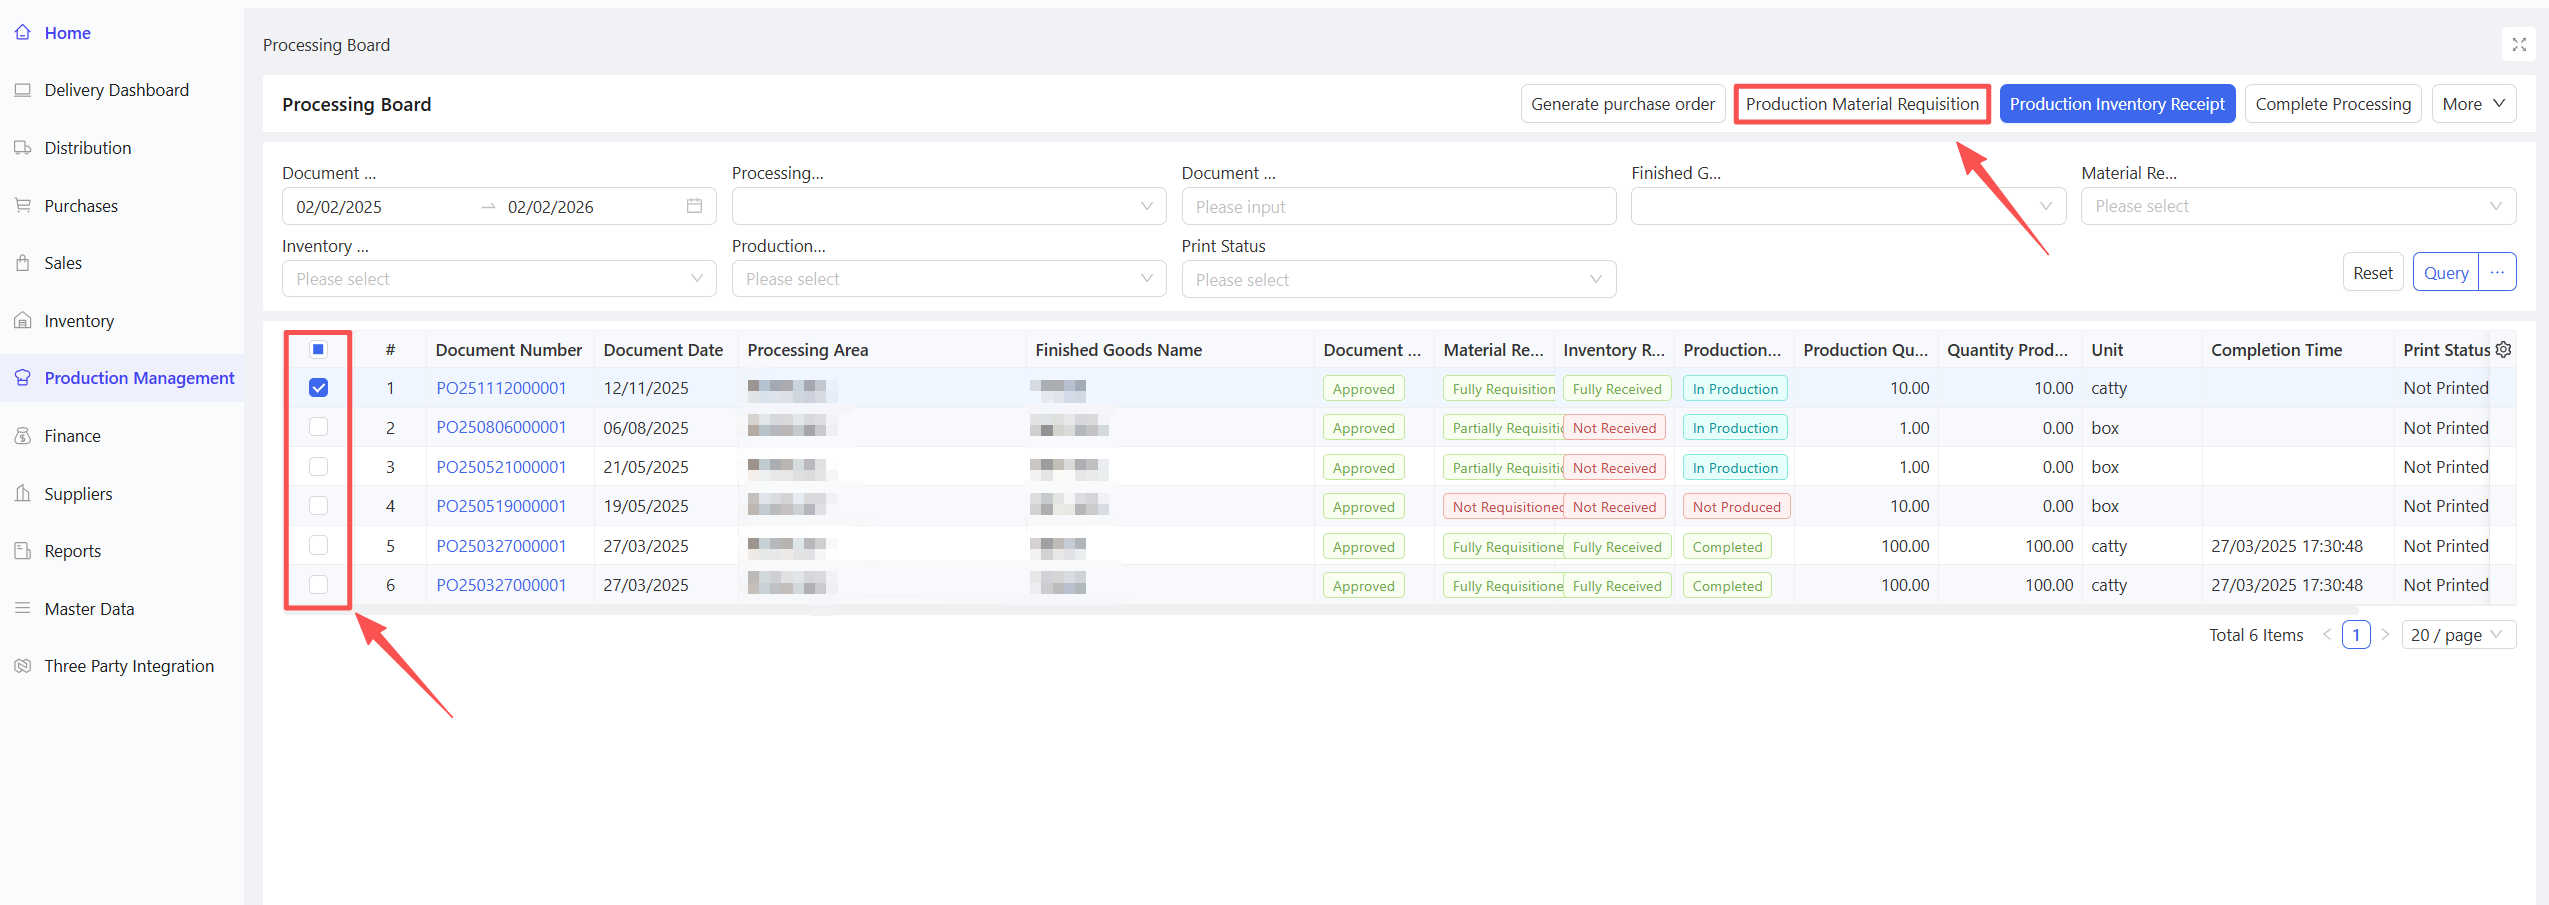Click the Three Party Integration icon

point(22,666)
